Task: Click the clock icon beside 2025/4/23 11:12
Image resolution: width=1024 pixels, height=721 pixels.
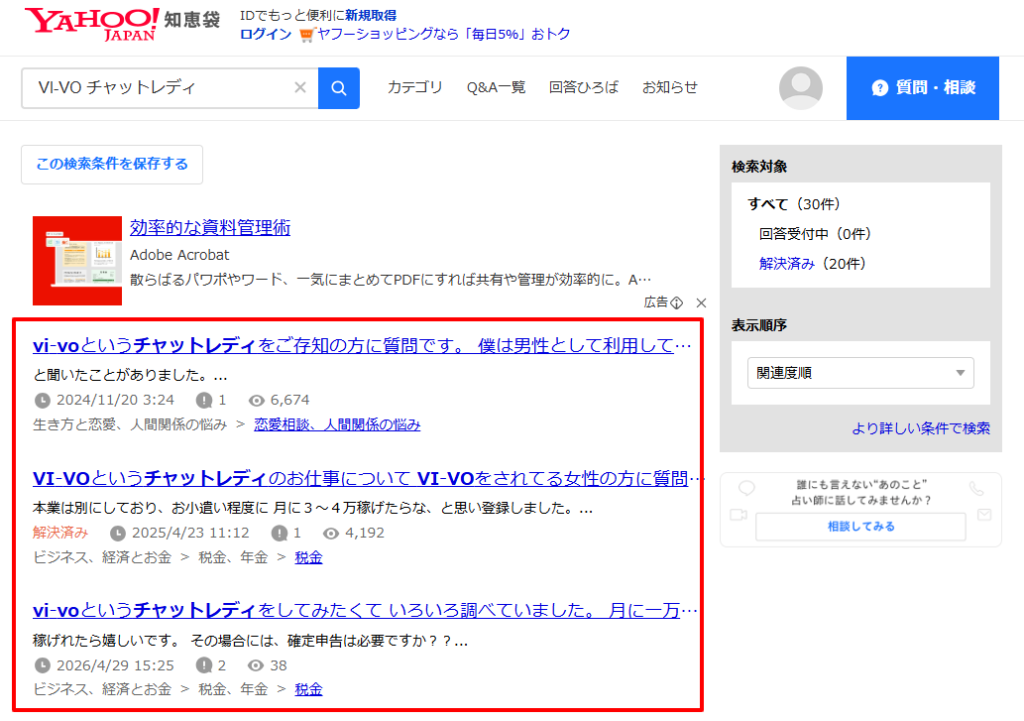Action: tap(118, 534)
